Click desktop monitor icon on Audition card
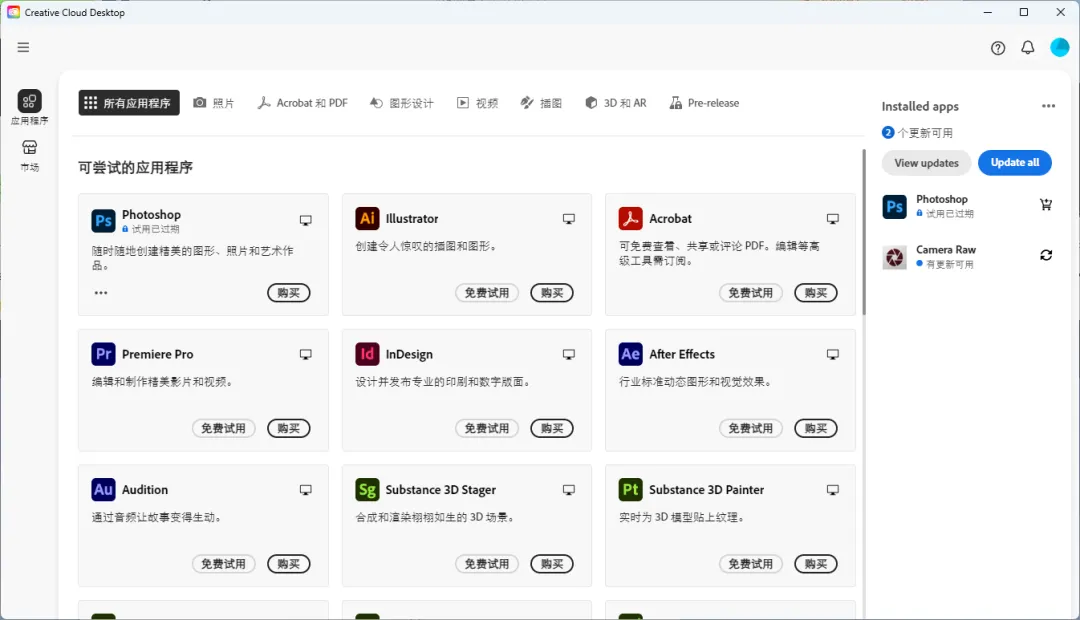Screen dimensions: 1080x620 pos(306,490)
